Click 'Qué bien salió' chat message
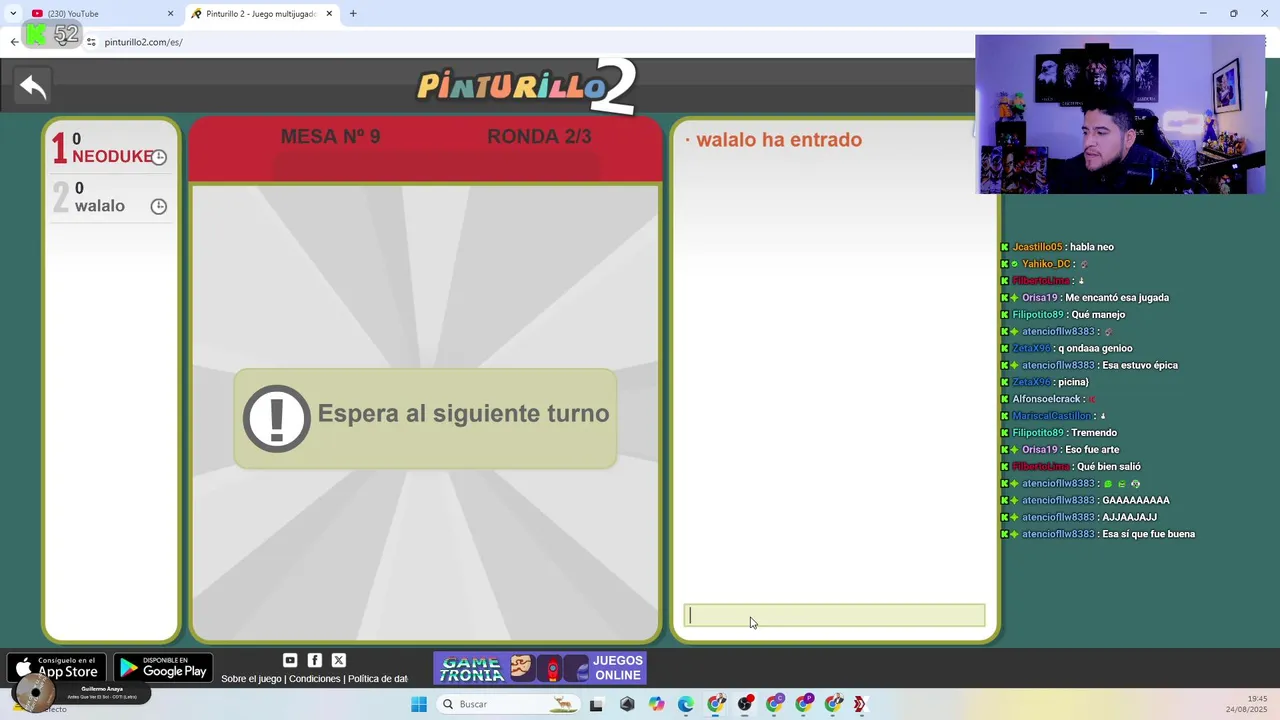The height and width of the screenshot is (720, 1280). (1071, 467)
